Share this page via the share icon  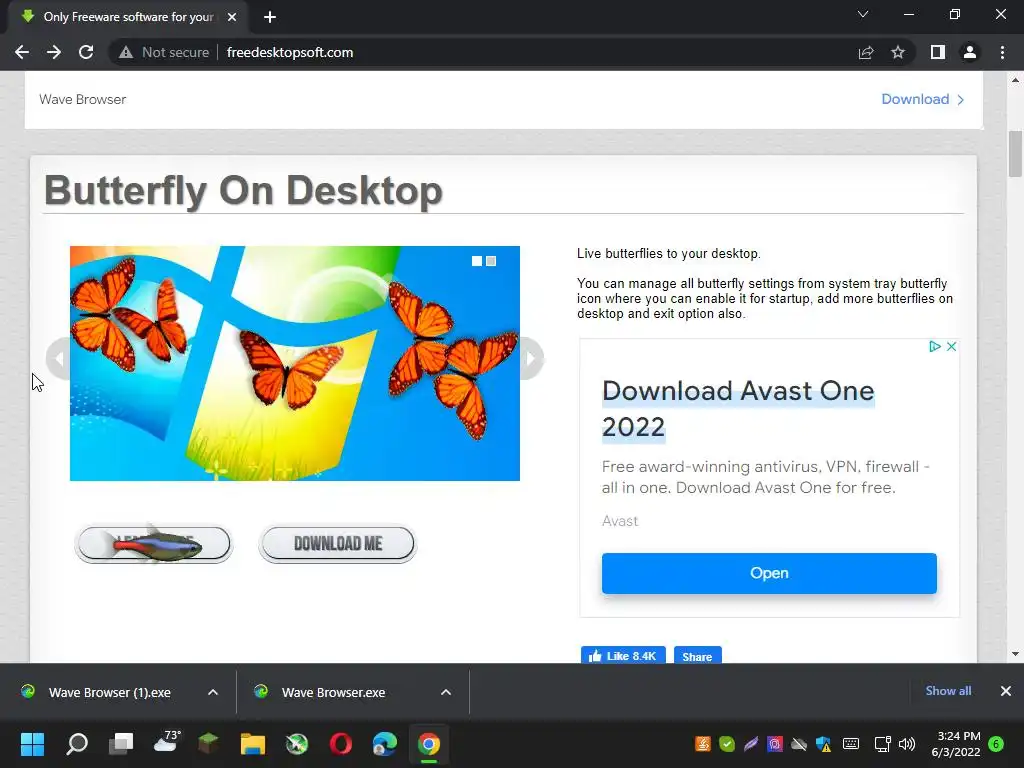click(x=866, y=52)
